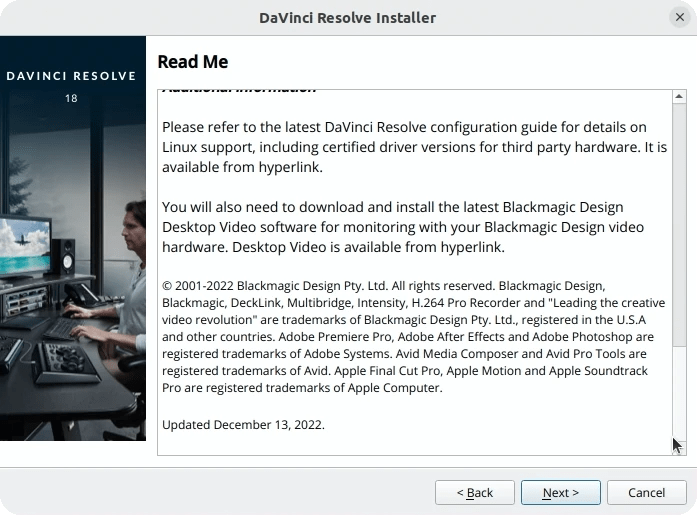The height and width of the screenshot is (515, 697).
Task: Click the Next button
Action: click(x=561, y=492)
